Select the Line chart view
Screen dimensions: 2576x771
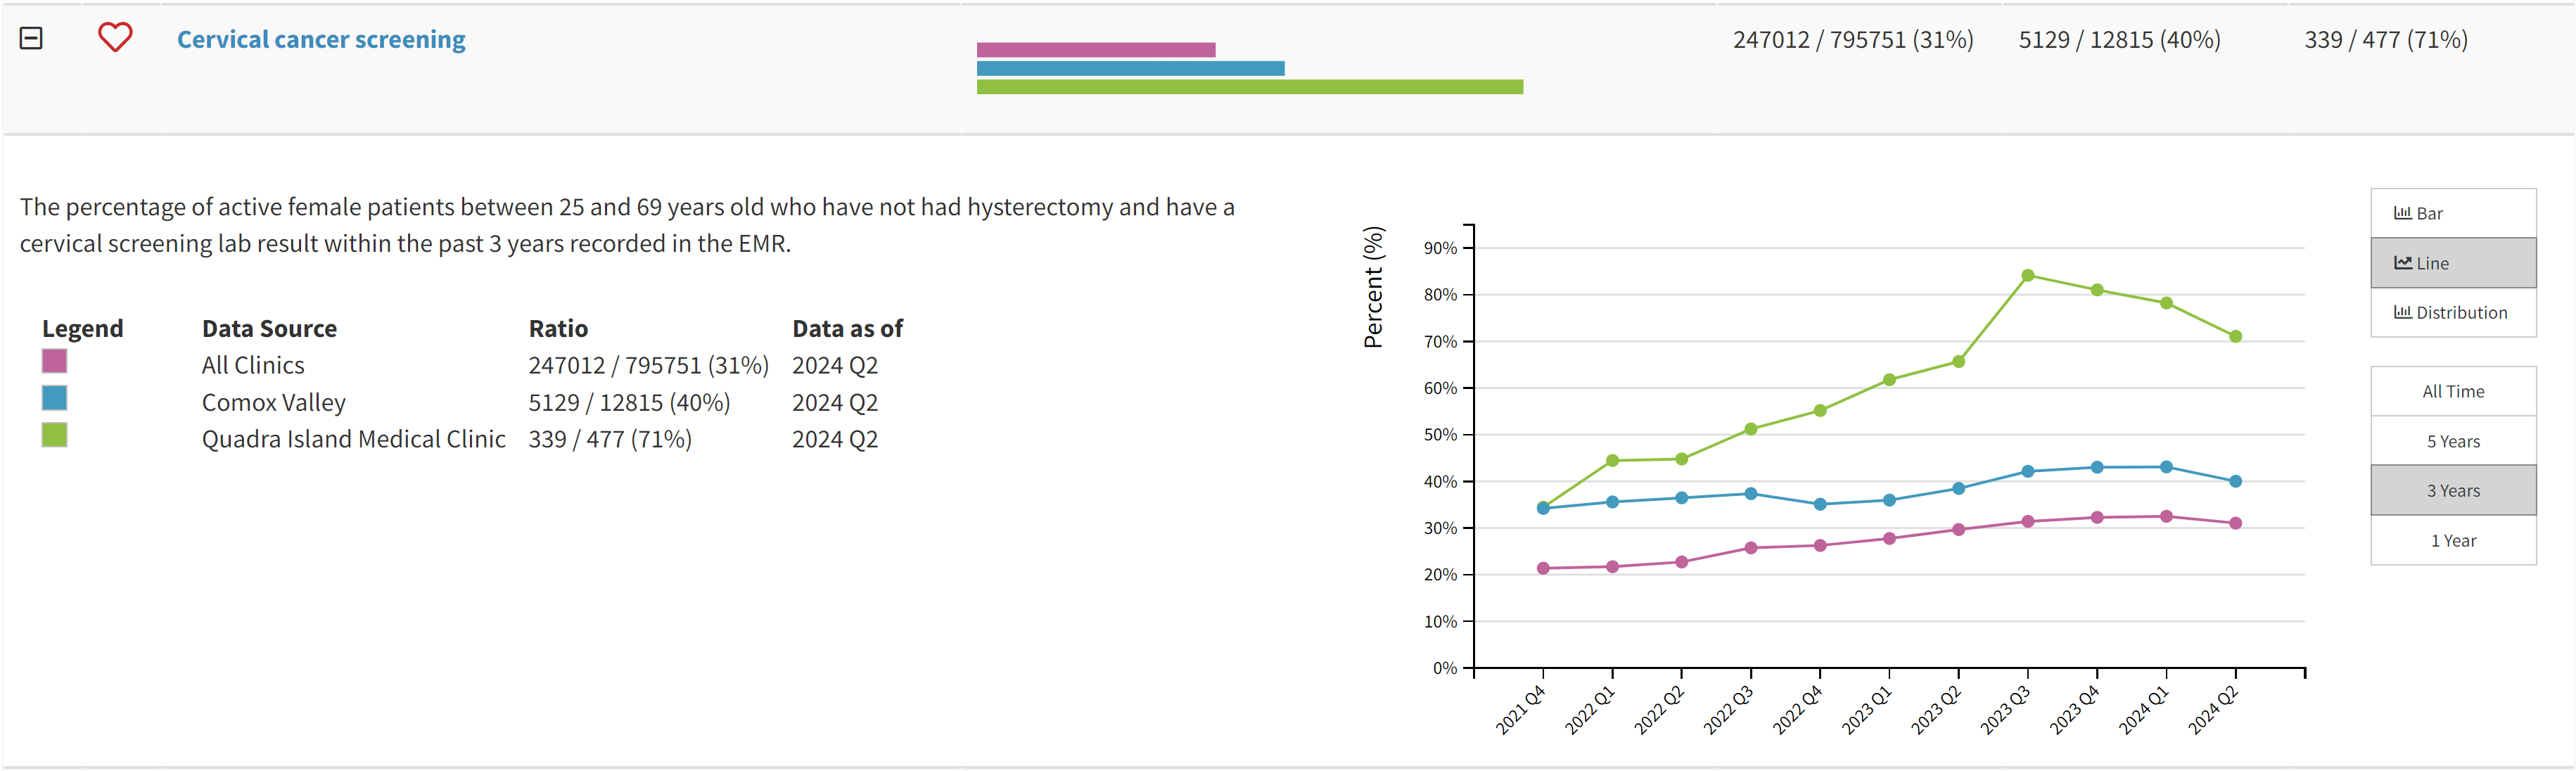point(2452,263)
